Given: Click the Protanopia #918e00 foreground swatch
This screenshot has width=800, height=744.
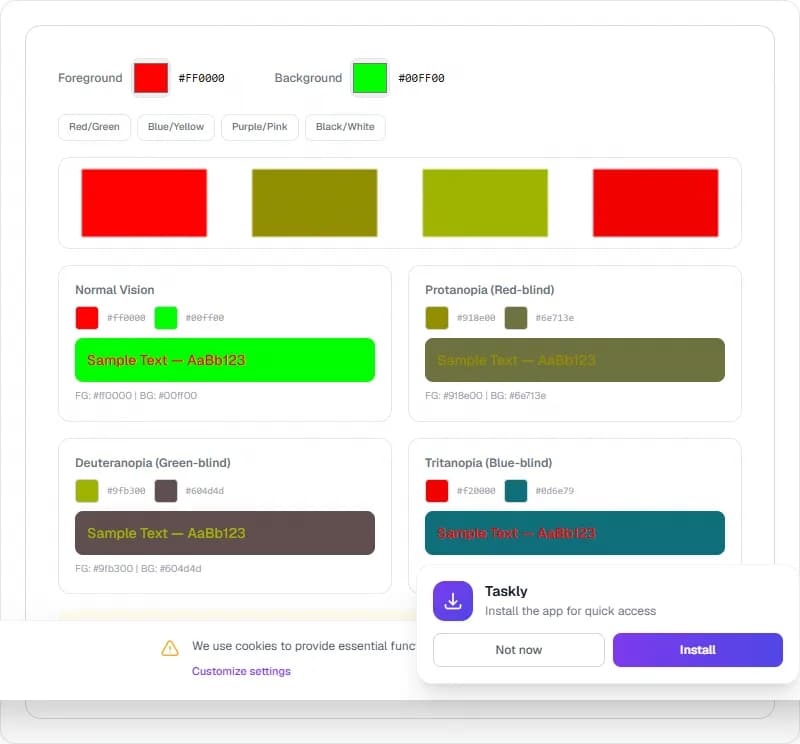Looking at the screenshot, I should click(x=437, y=318).
